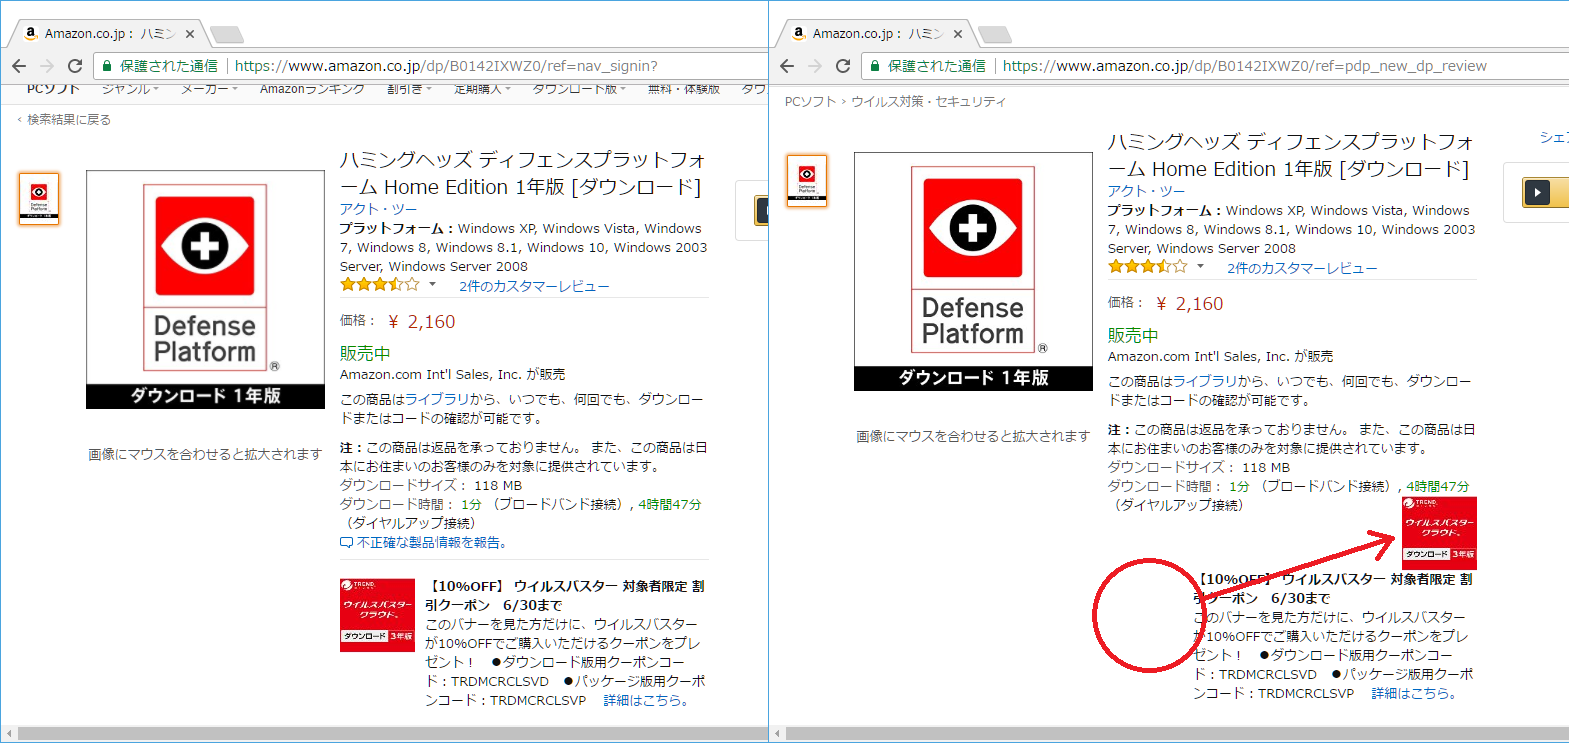
Task: Click the green lock icon in the right address bar
Action: (875, 66)
